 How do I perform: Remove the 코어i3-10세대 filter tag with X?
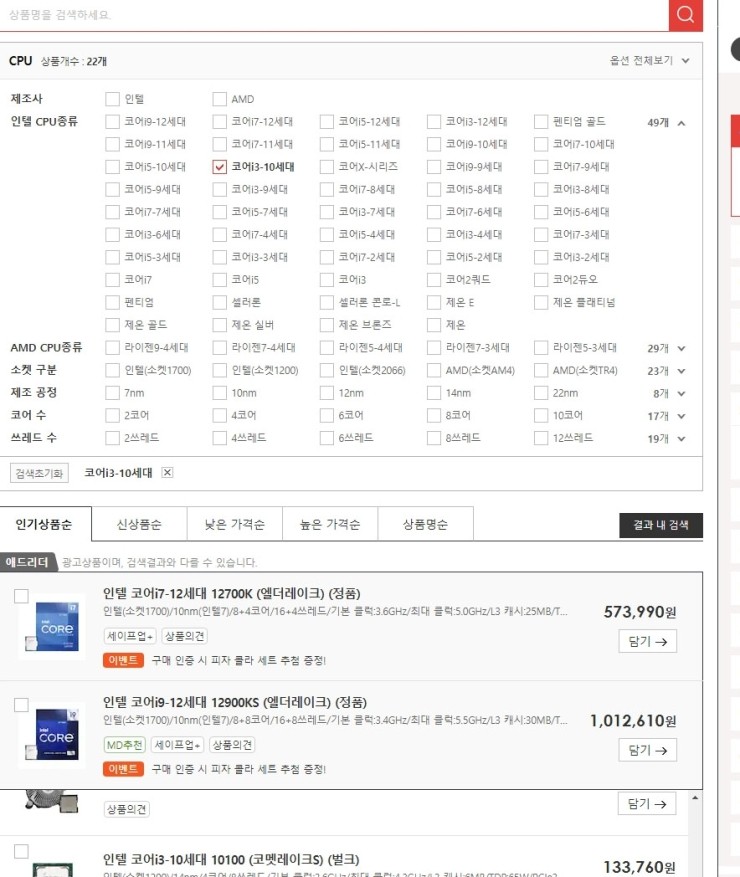point(167,473)
